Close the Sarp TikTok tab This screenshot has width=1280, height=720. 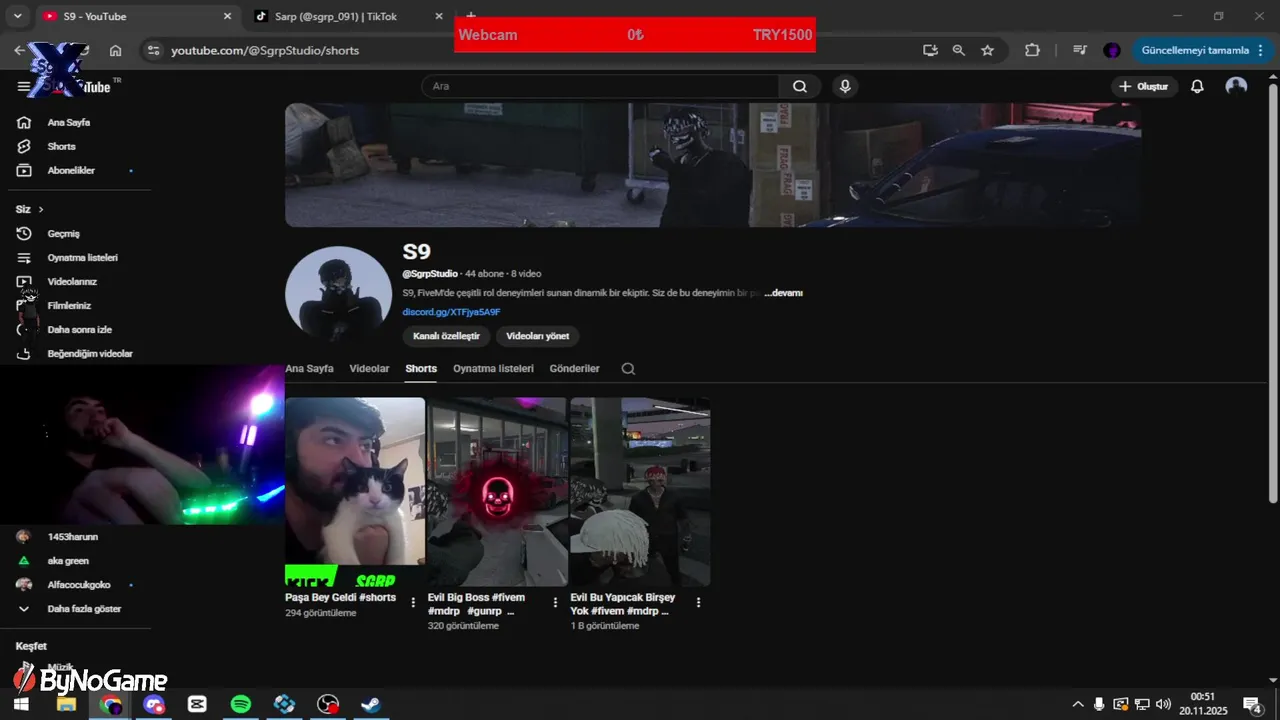439,16
